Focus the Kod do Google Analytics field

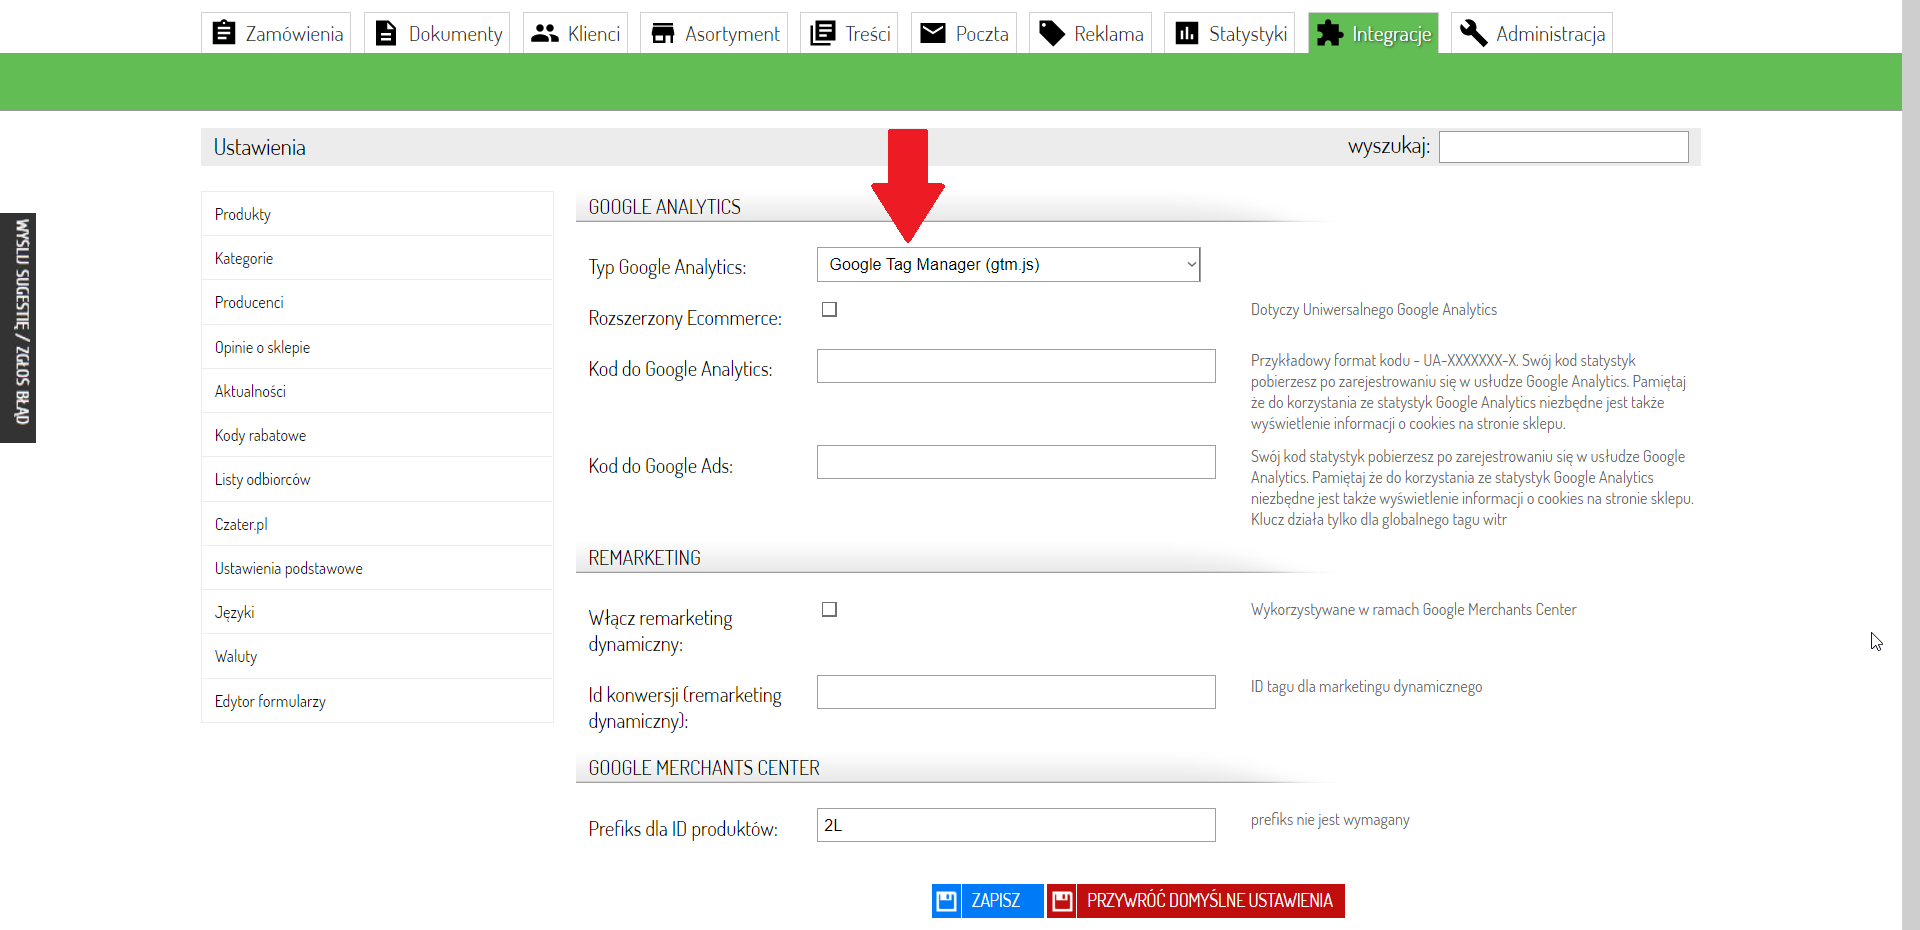[x=1016, y=366]
